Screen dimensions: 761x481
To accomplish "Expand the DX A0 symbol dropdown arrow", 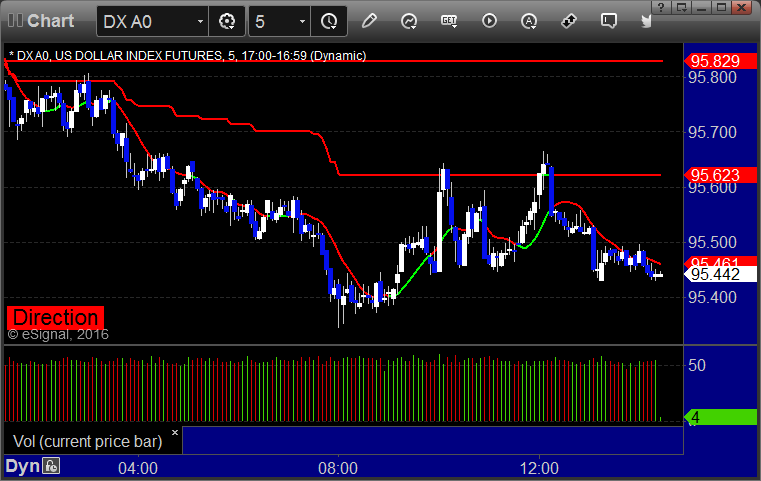I will point(200,22).
